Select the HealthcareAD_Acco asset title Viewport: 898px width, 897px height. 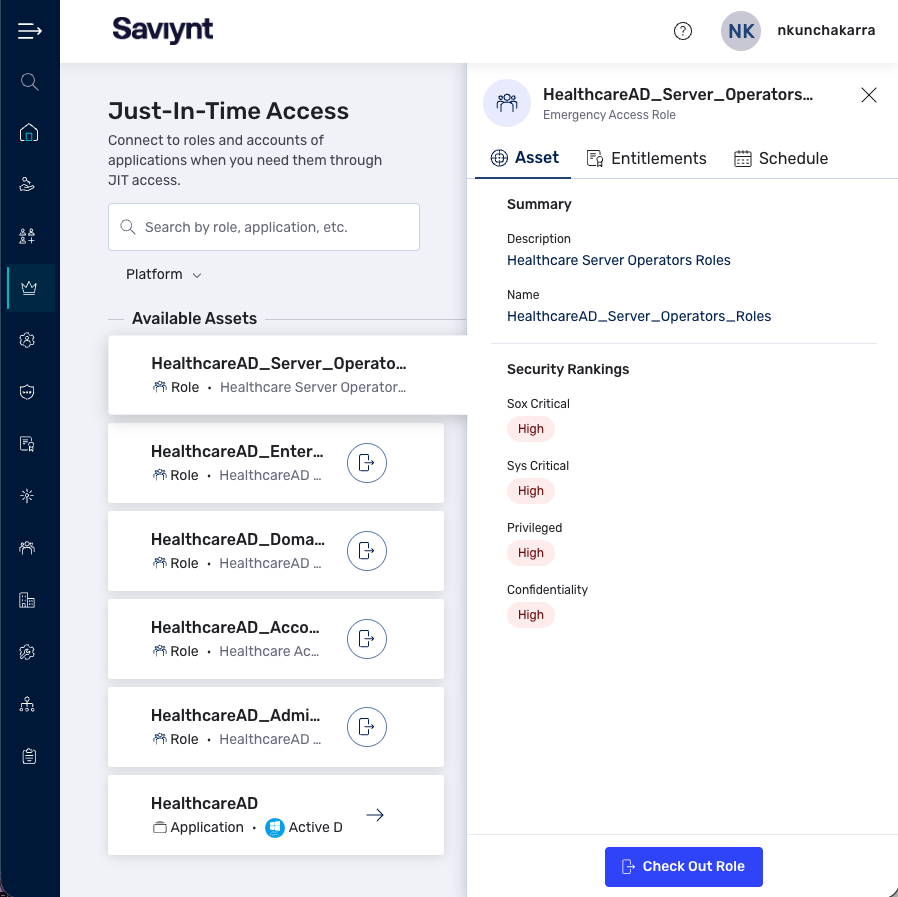pyautogui.click(x=235, y=627)
